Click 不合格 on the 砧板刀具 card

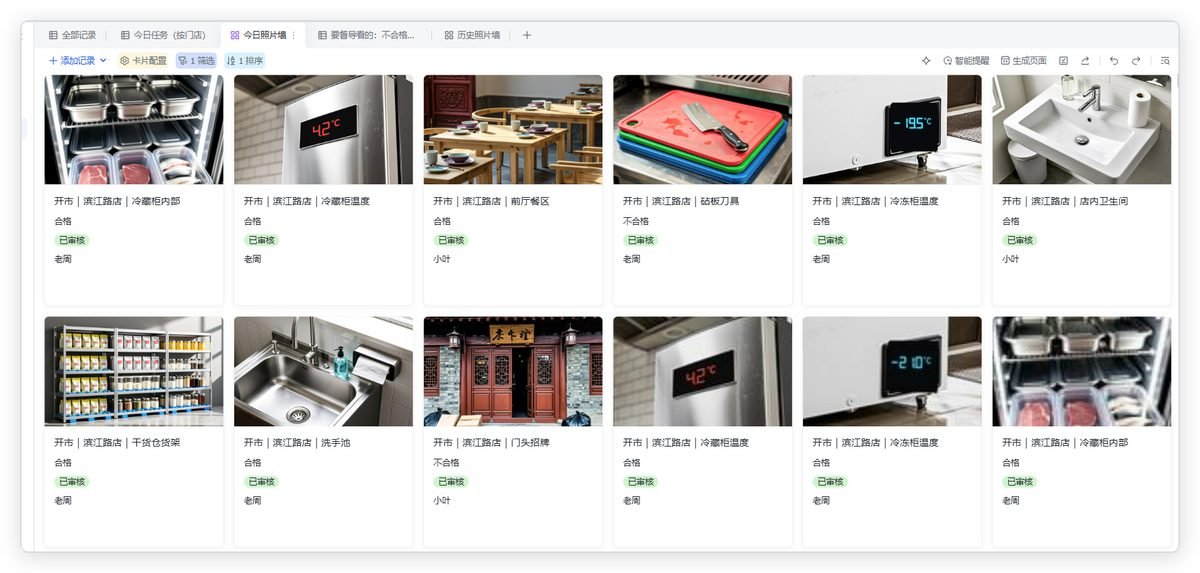pos(636,221)
